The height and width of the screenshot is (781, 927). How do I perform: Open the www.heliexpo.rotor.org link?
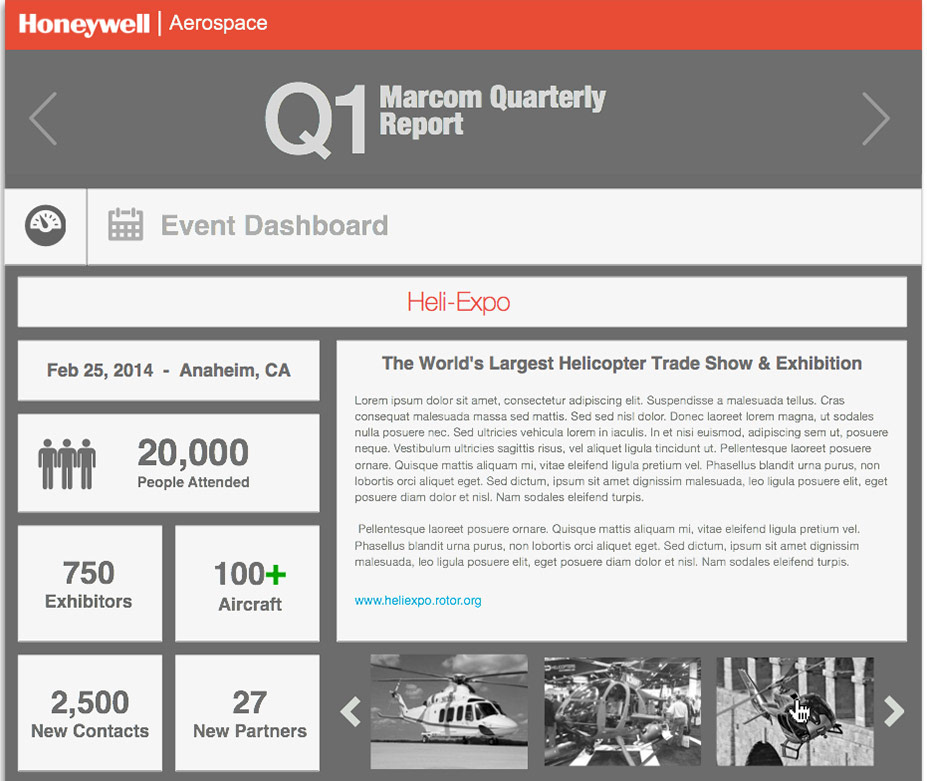point(418,601)
